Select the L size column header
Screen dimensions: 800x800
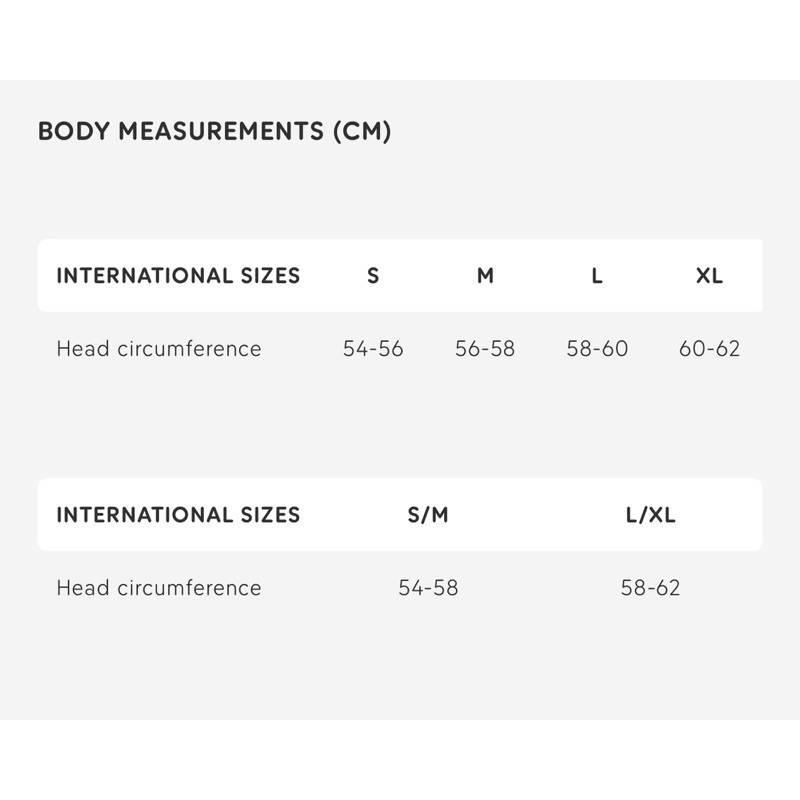[x=597, y=276]
